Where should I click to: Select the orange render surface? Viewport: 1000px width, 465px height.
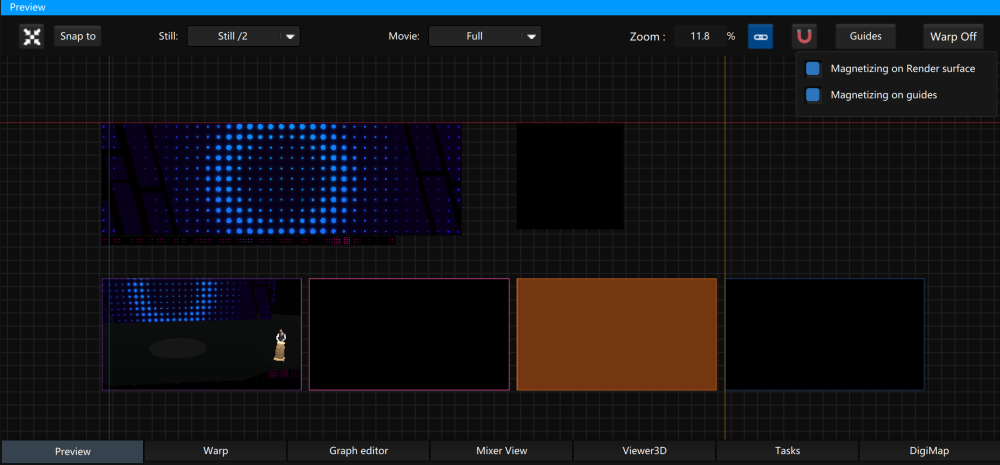pyautogui.click(x=616, y=334)
